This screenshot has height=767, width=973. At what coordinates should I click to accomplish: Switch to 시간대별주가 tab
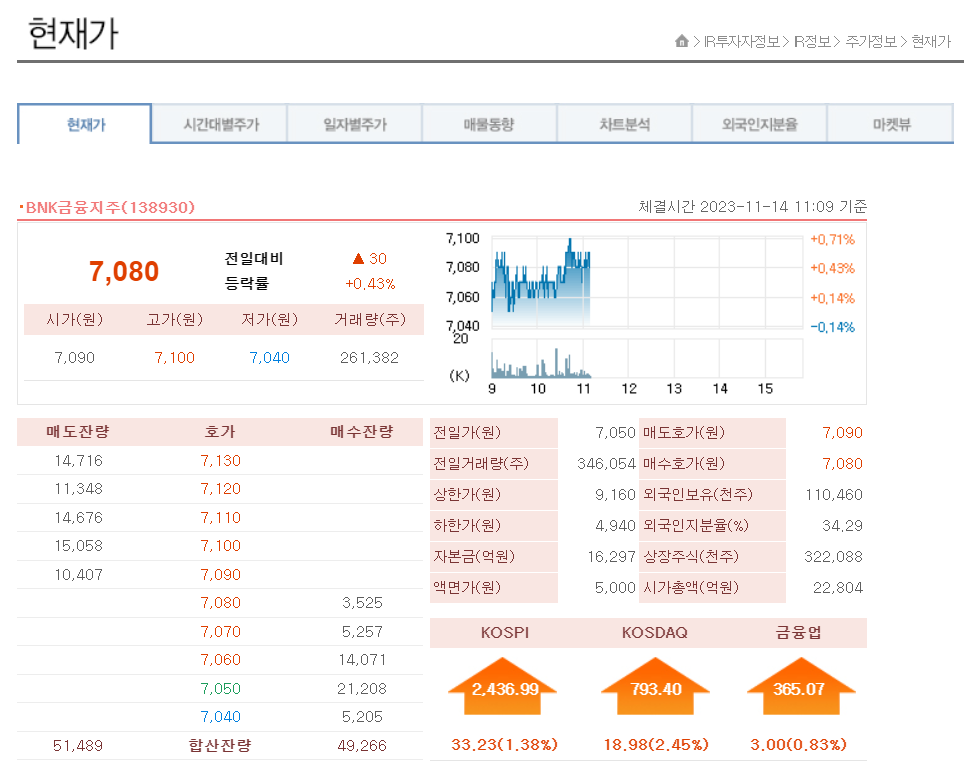(220, 124)
